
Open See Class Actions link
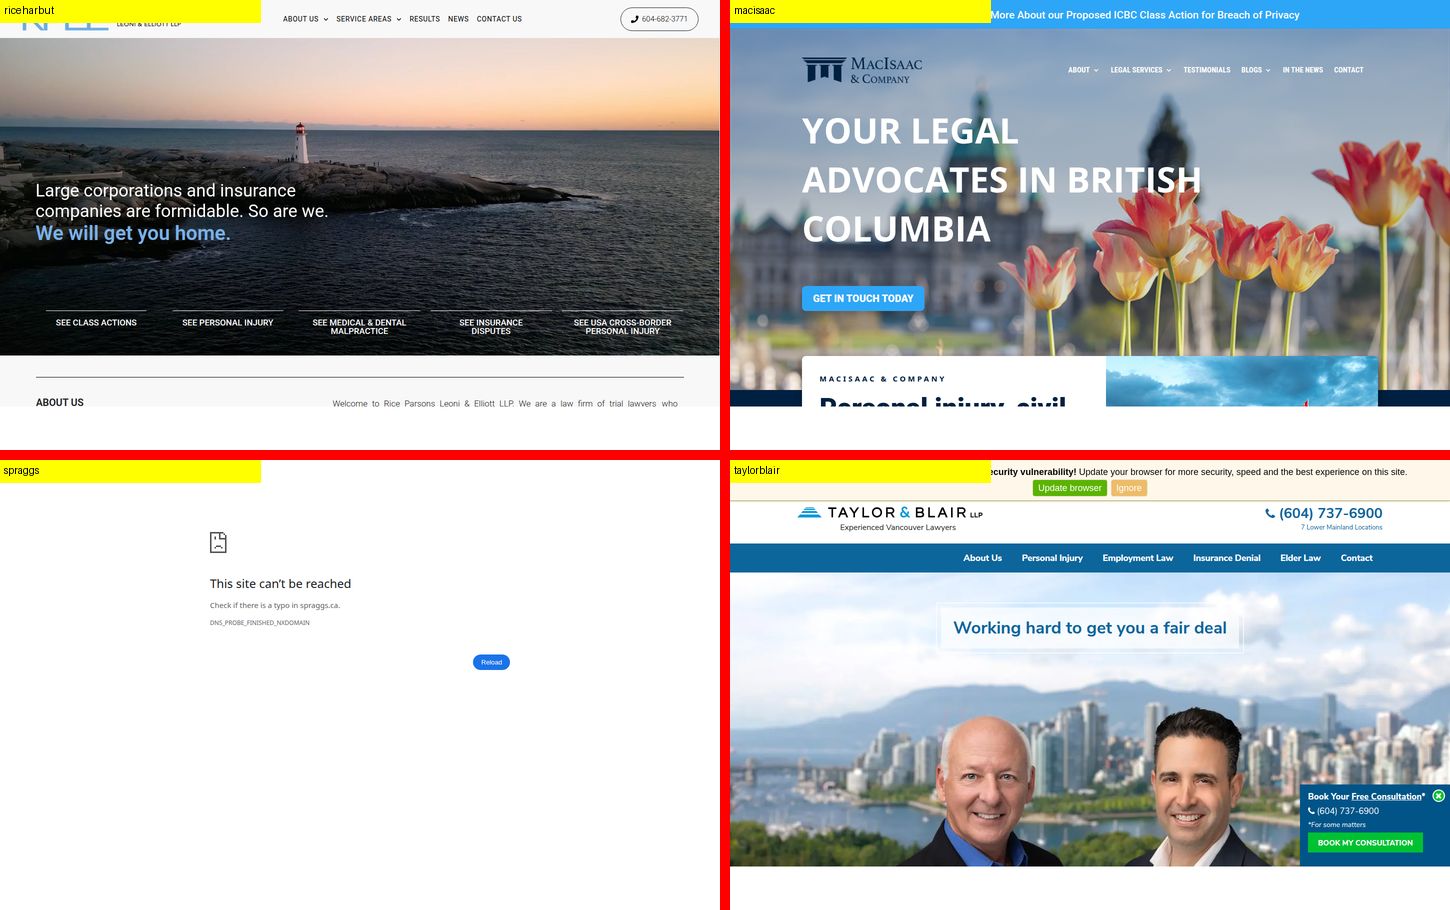click(x=96, y=323)
